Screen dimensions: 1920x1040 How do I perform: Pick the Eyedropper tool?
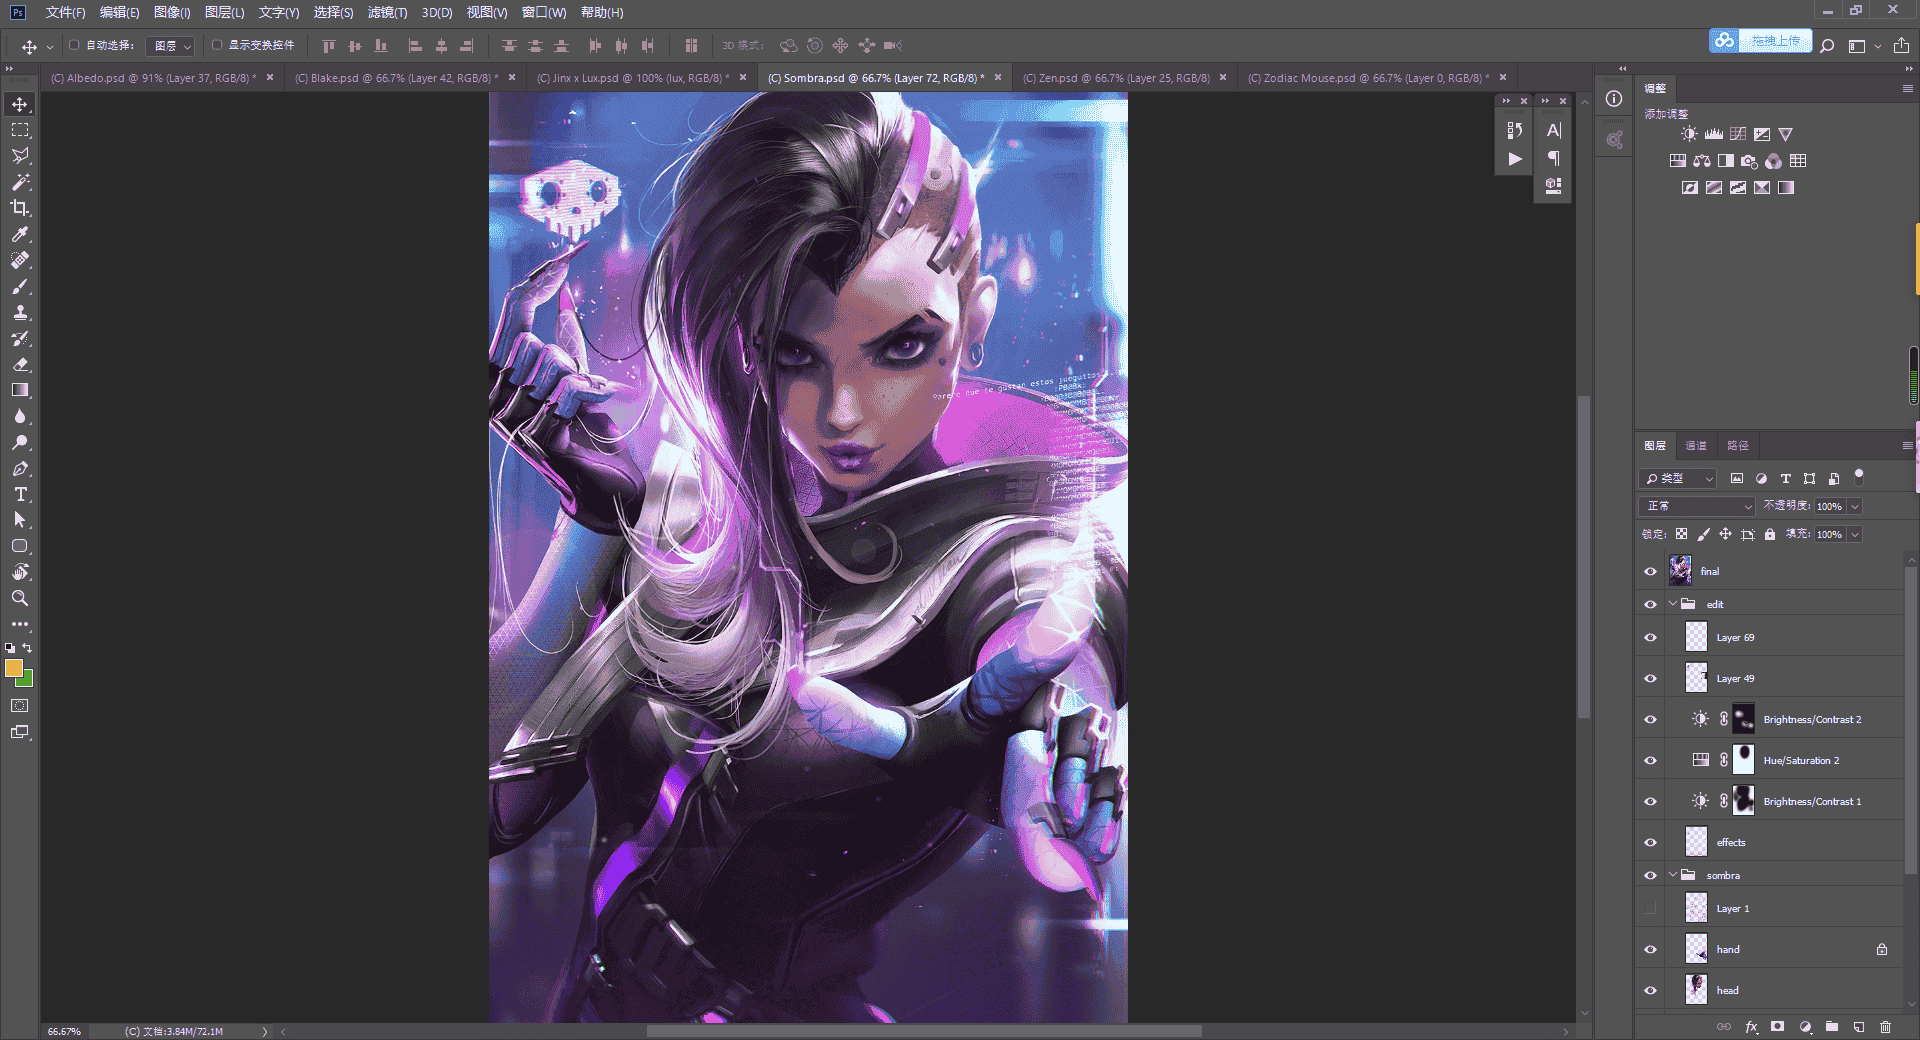click(20, 235)
